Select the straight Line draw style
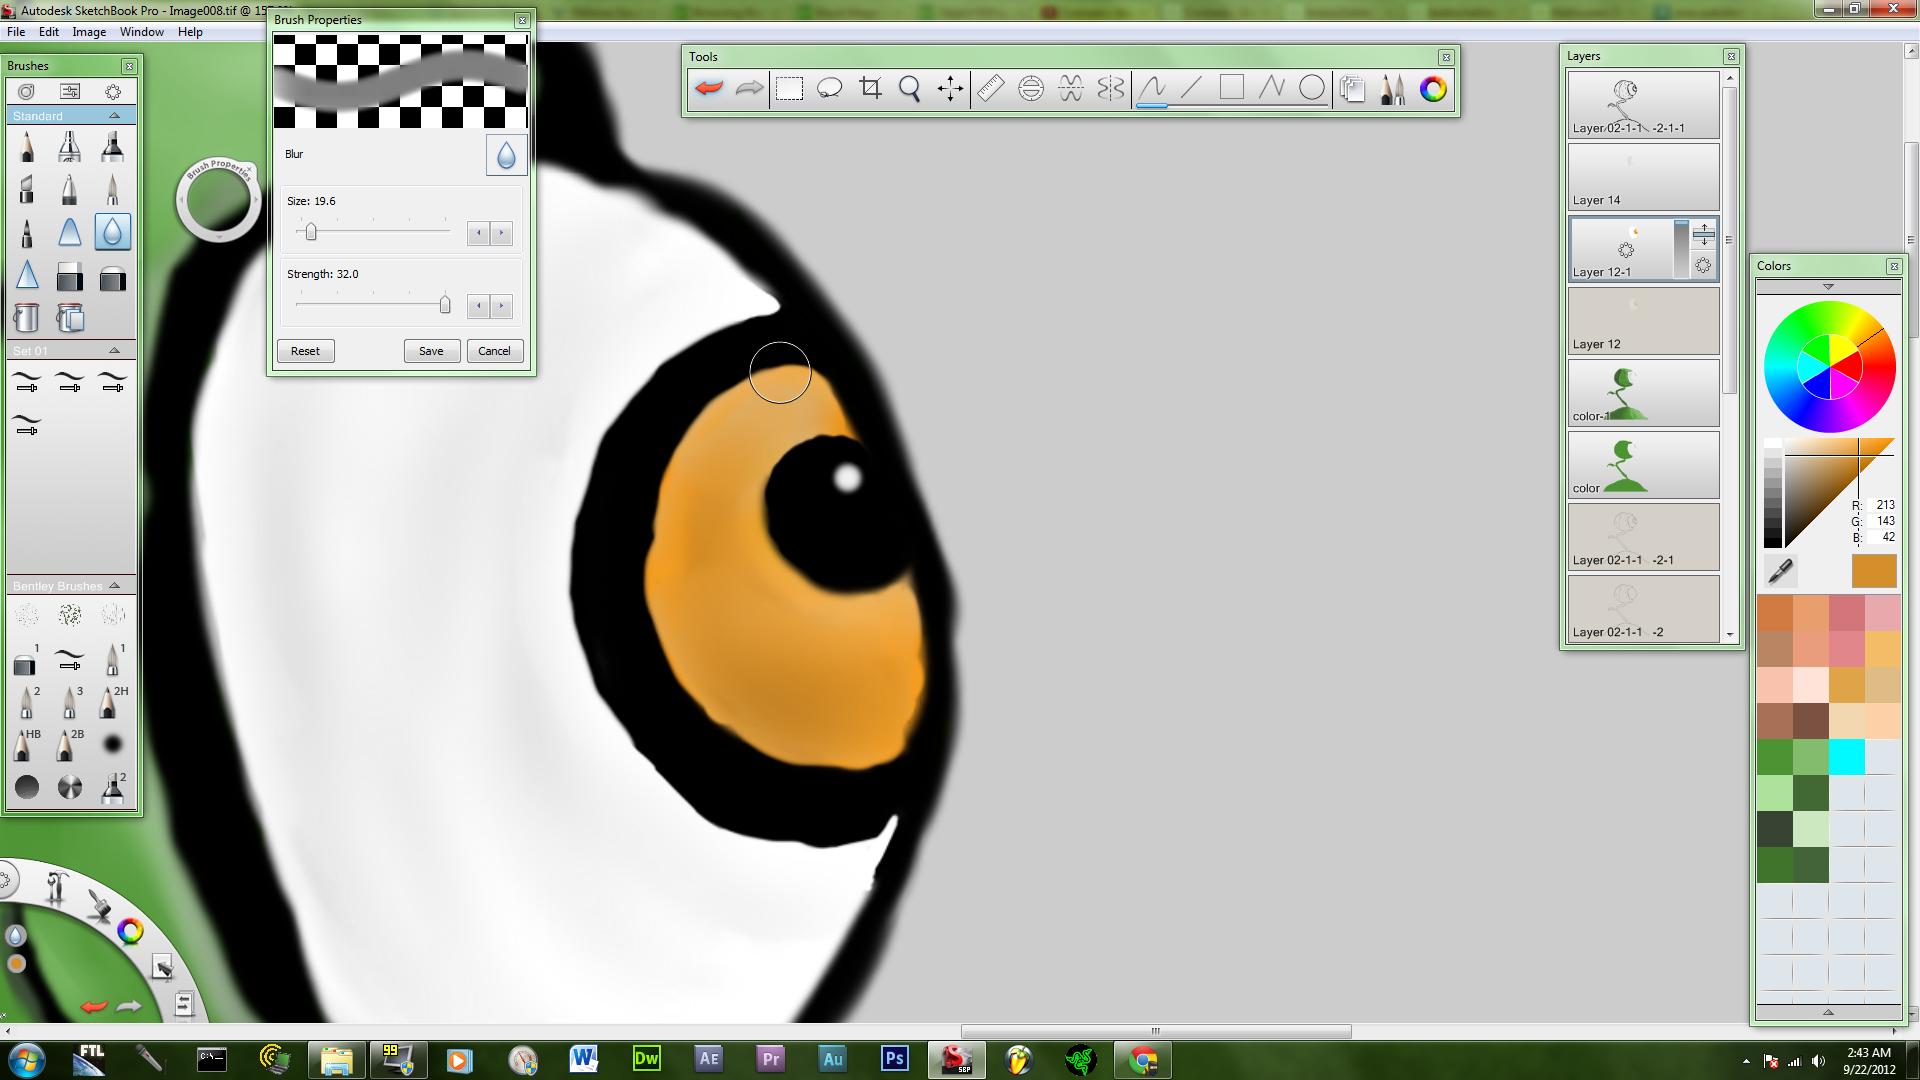This screenshot has height=1080, width=1920. pos(1191,89)
